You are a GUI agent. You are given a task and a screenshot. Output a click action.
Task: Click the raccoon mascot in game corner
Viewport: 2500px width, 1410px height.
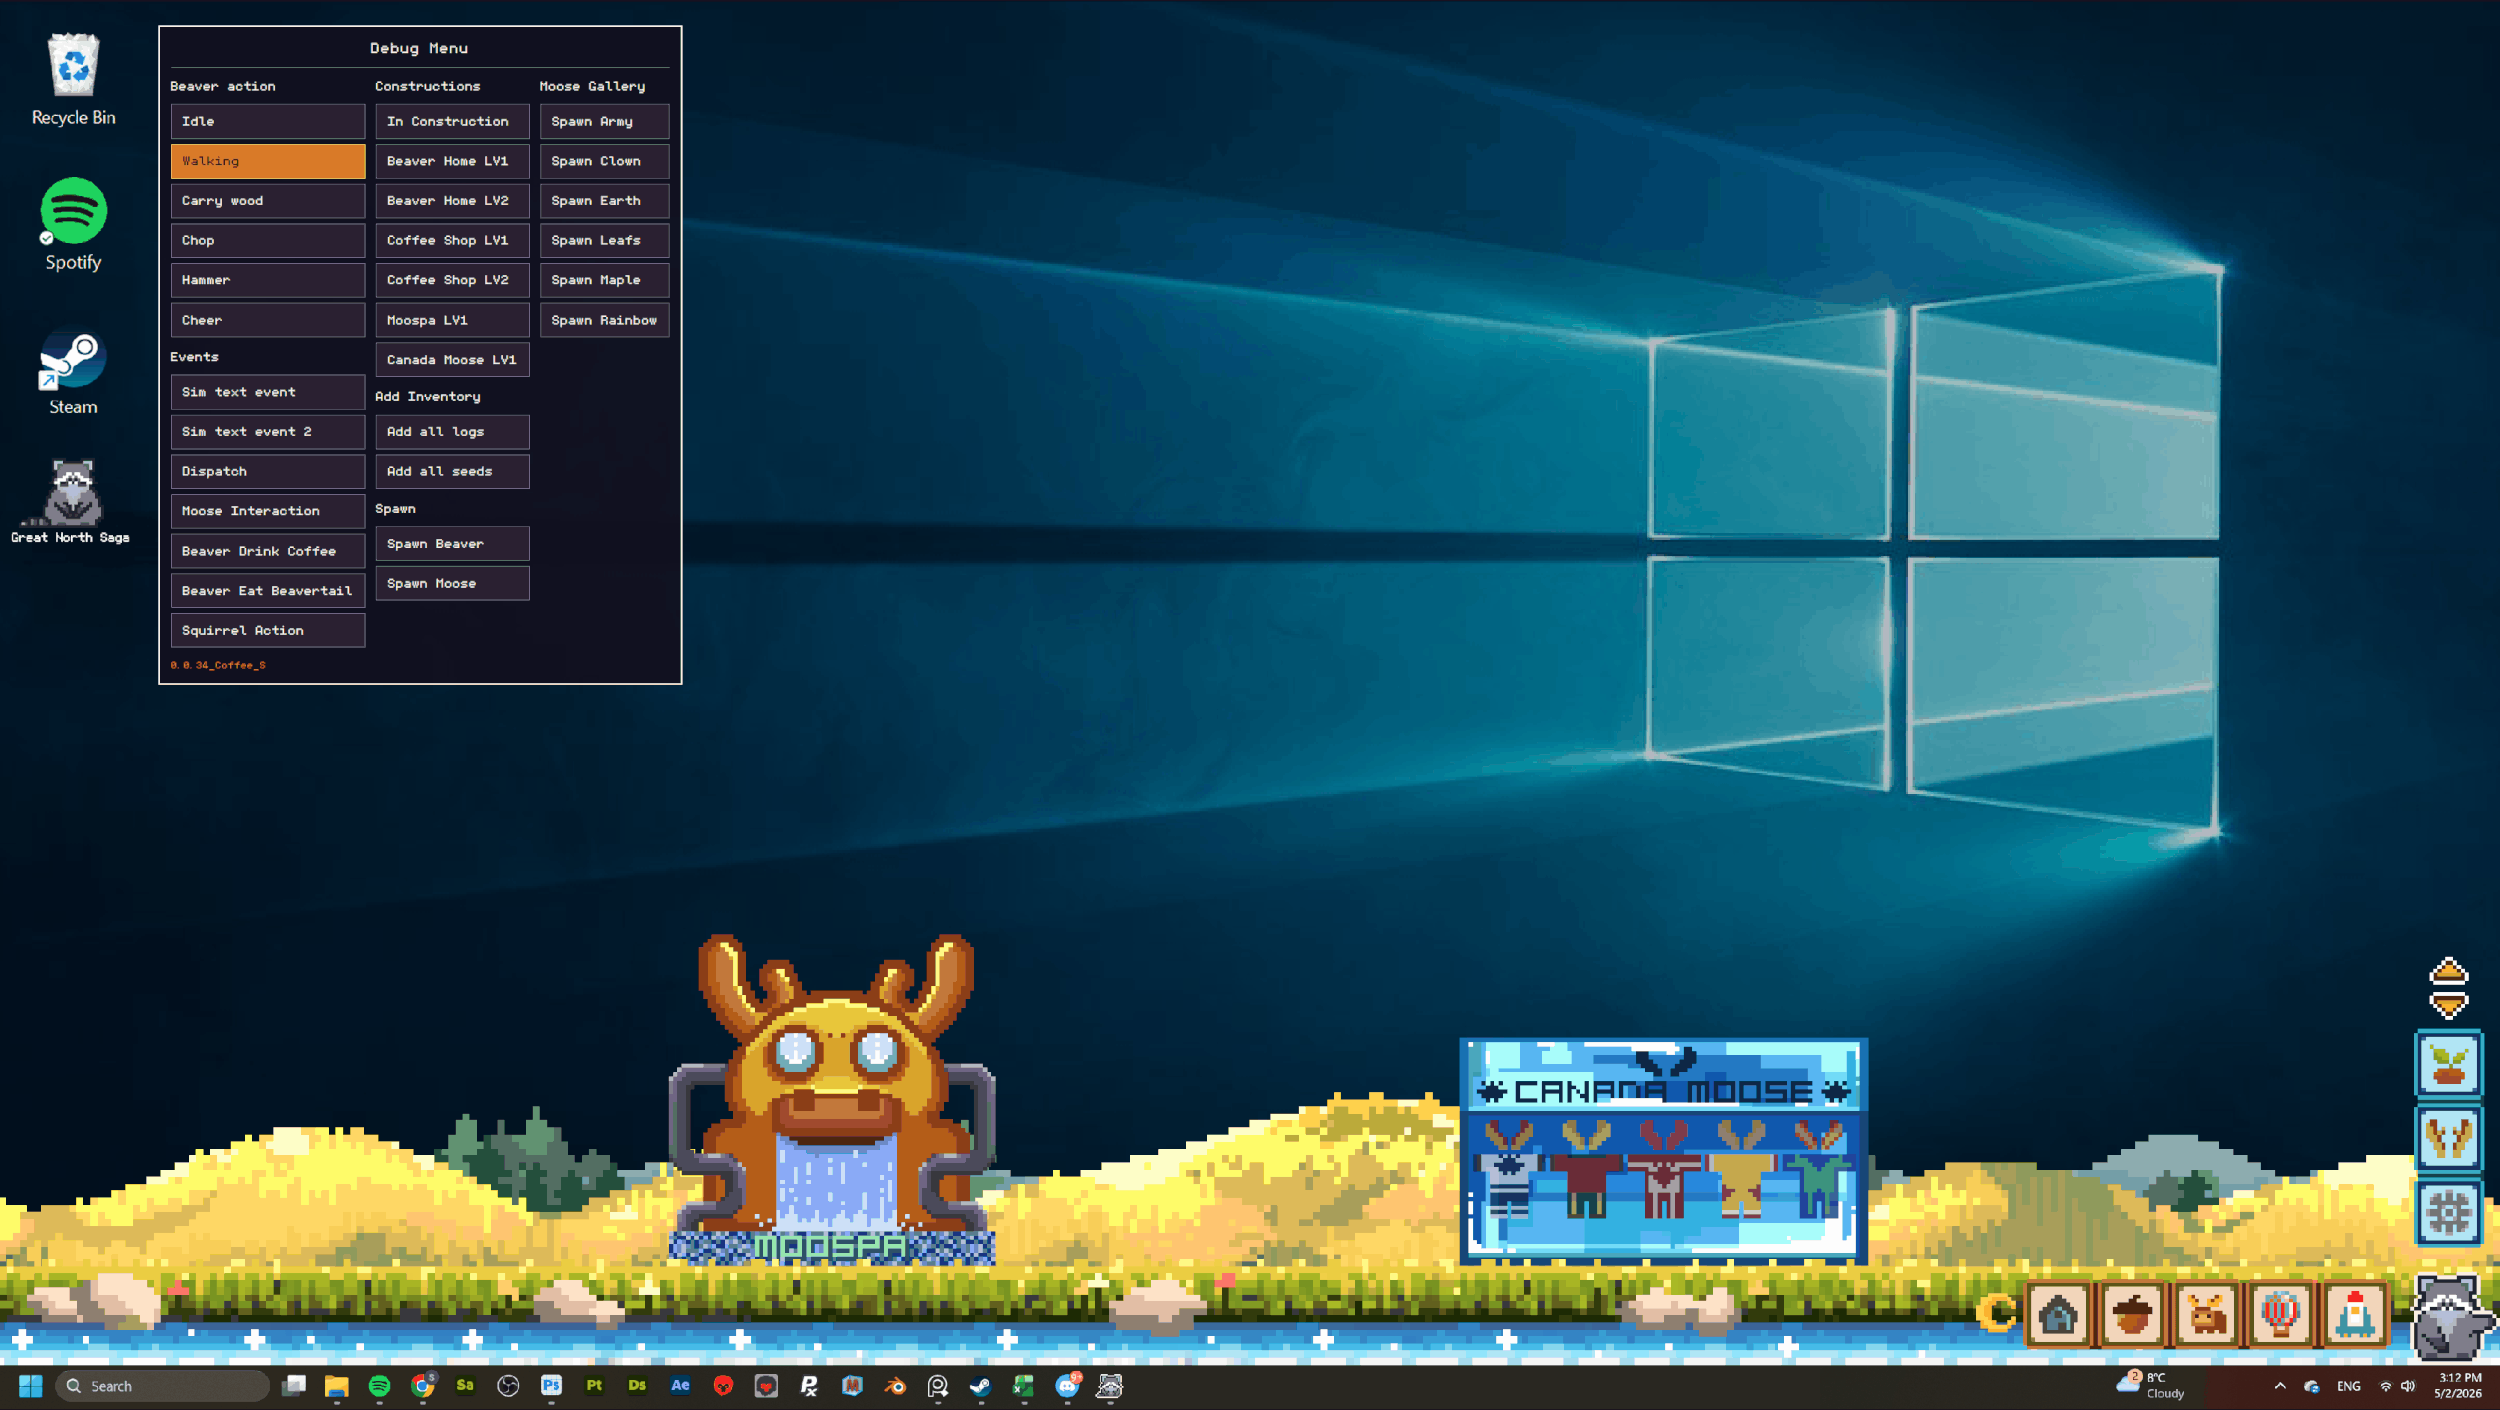tap(2450, 1318)
